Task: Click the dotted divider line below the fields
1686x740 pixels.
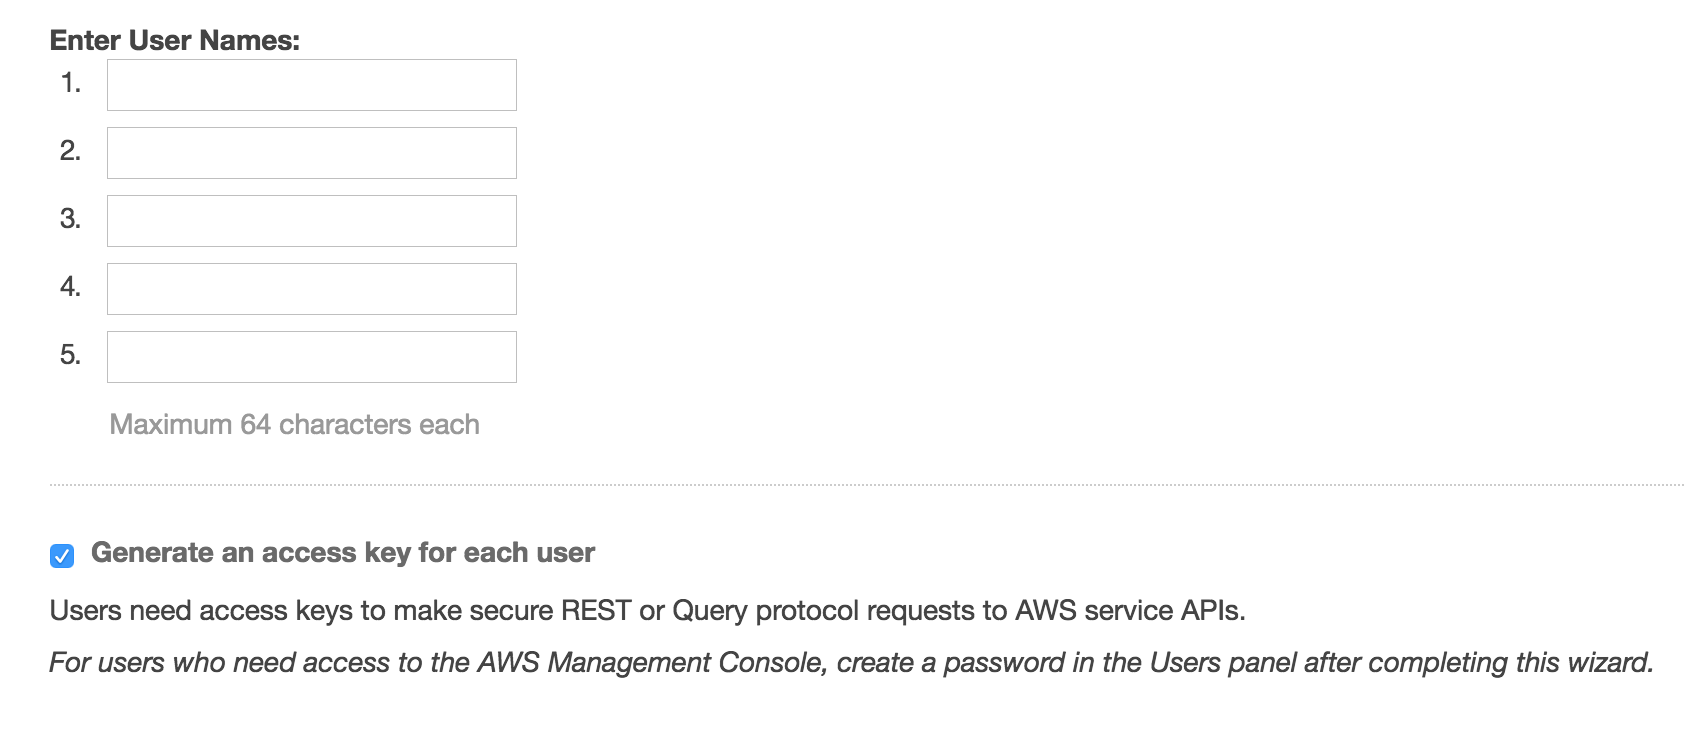Action: (840, 482)
